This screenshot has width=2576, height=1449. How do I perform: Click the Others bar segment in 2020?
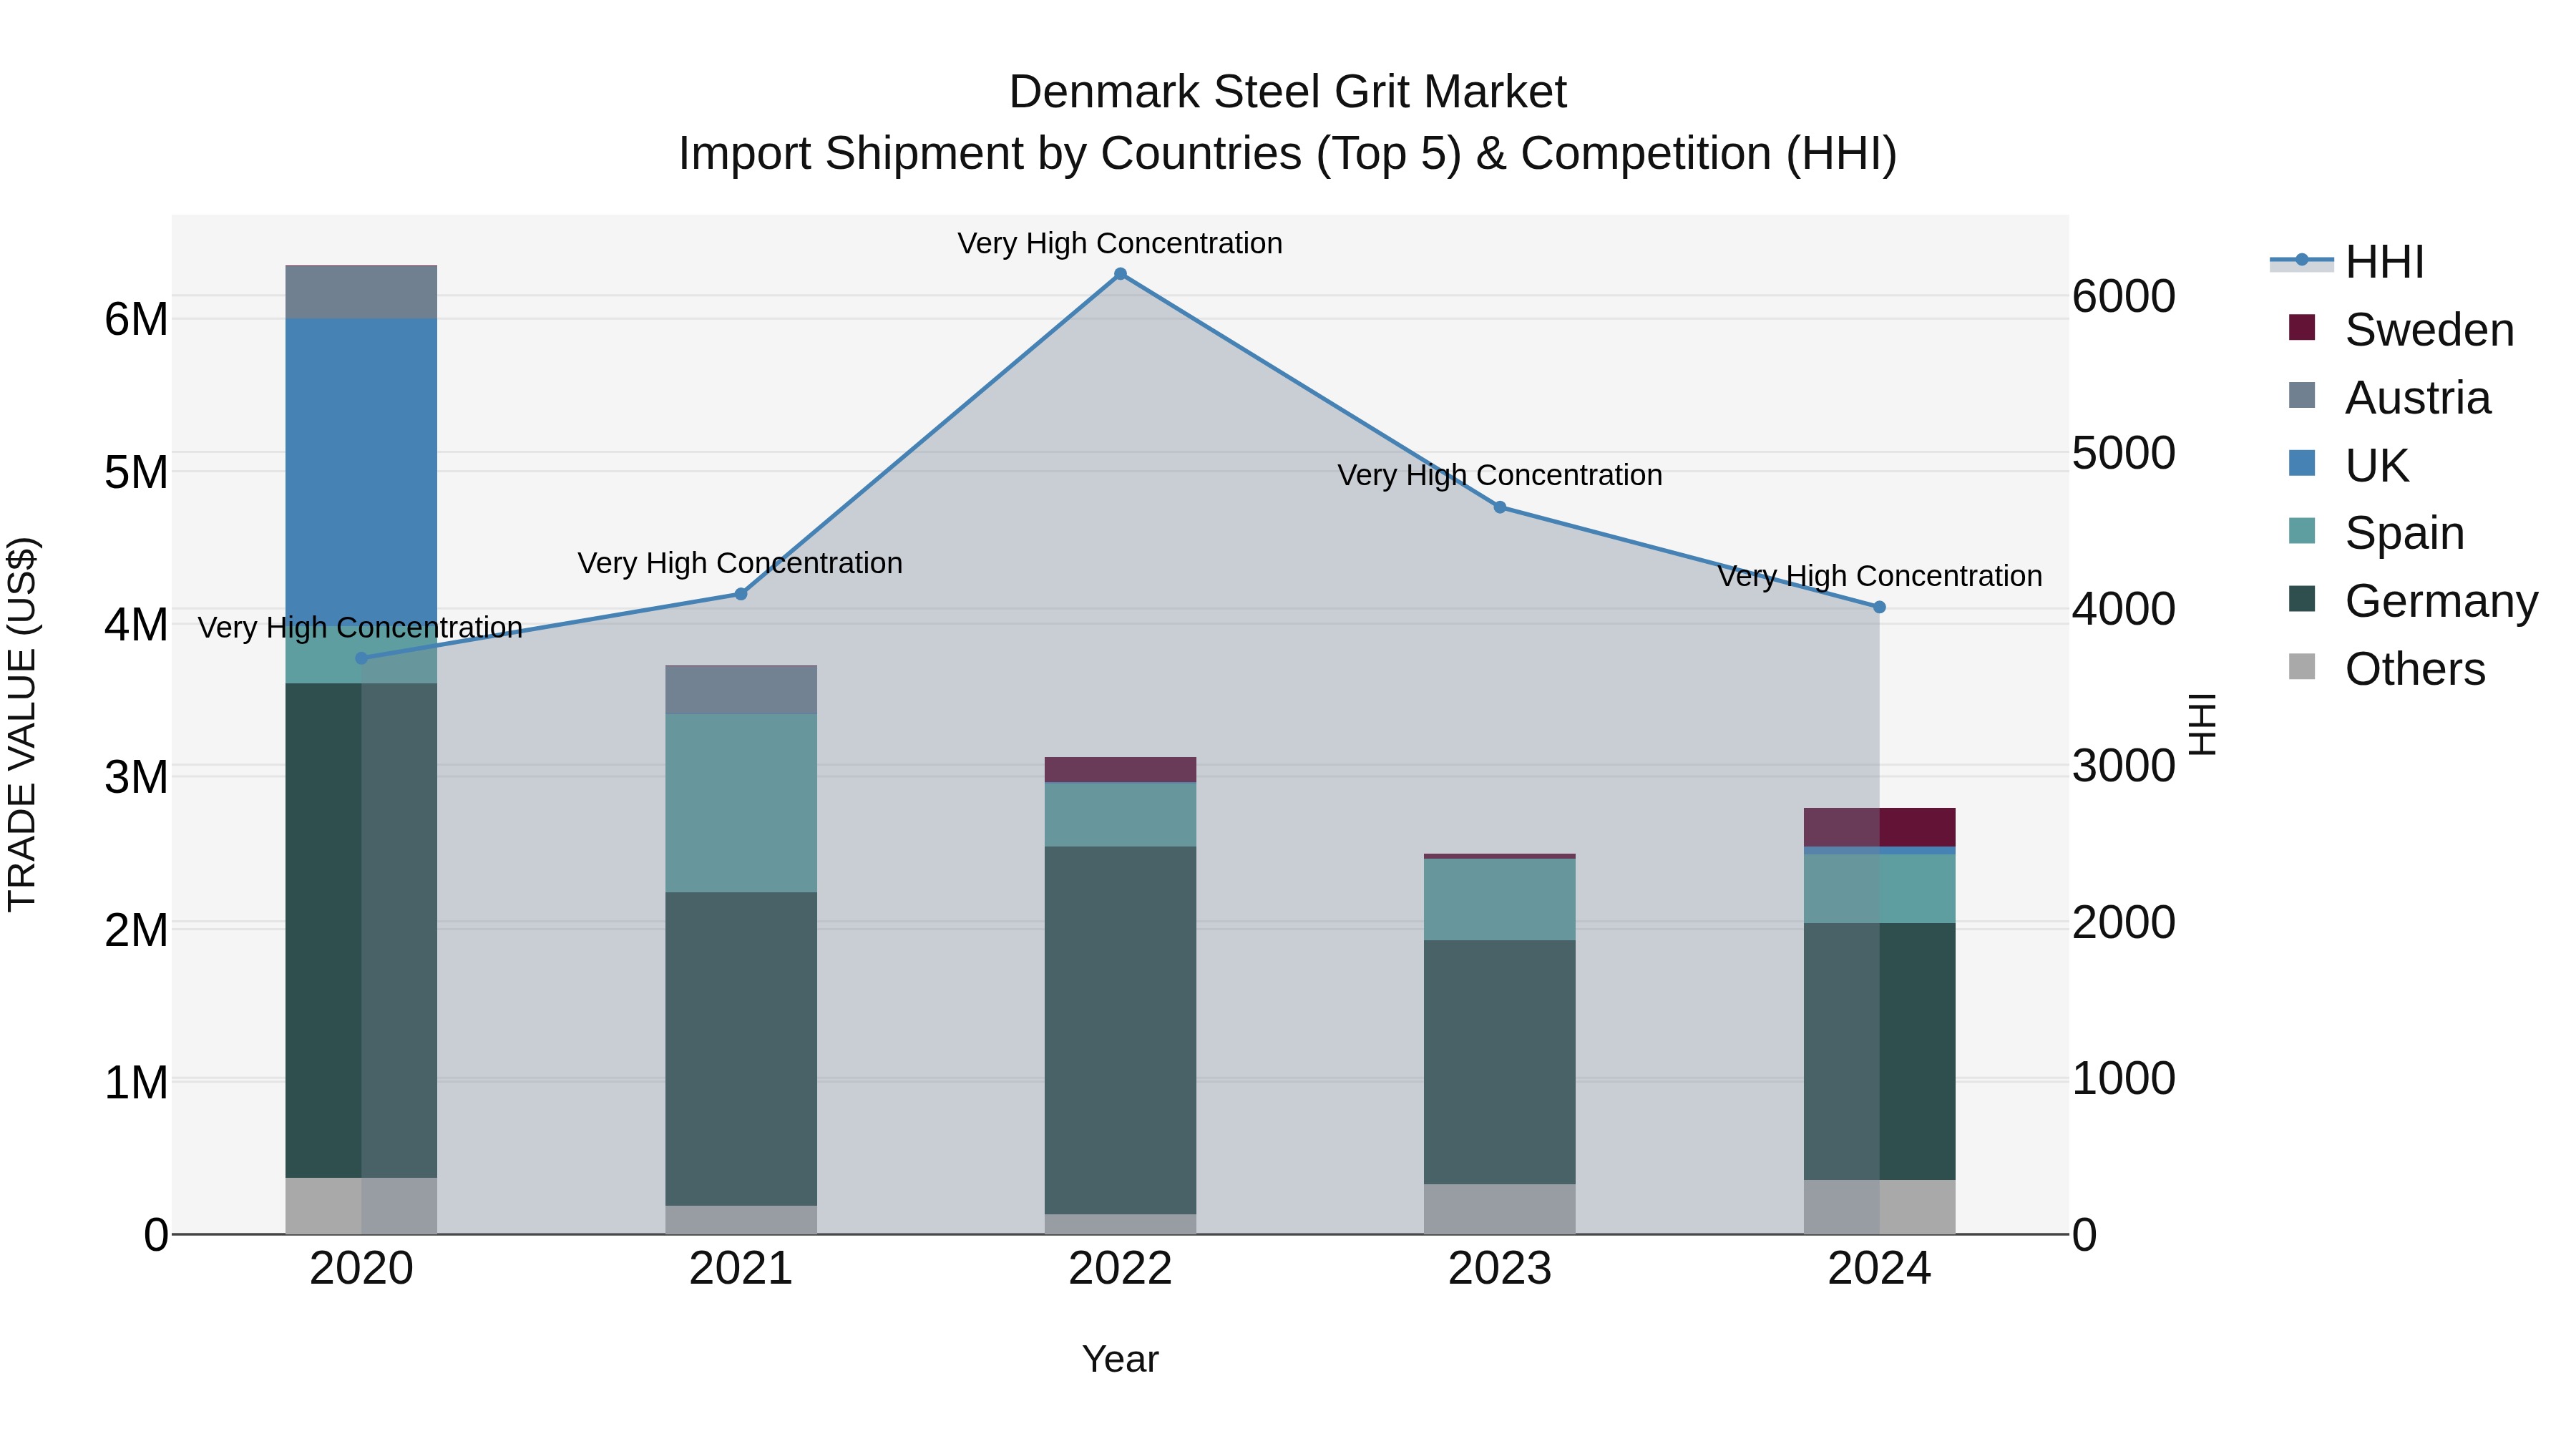click(x=361, y=1205)
